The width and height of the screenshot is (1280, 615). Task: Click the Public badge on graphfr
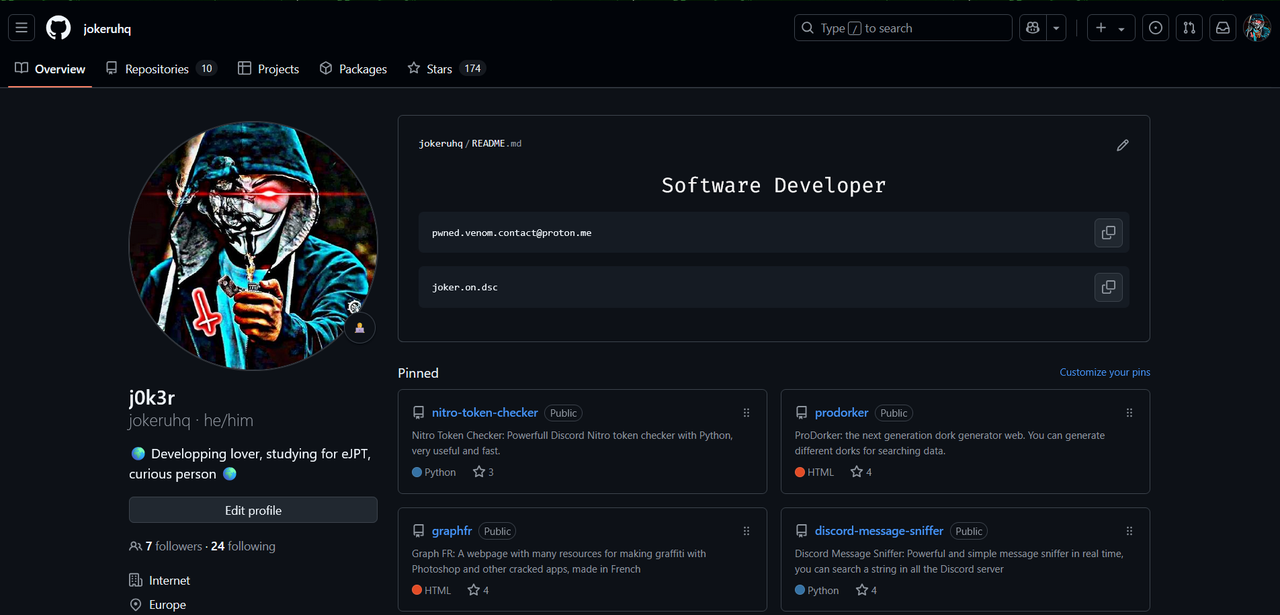pos(497,531)
